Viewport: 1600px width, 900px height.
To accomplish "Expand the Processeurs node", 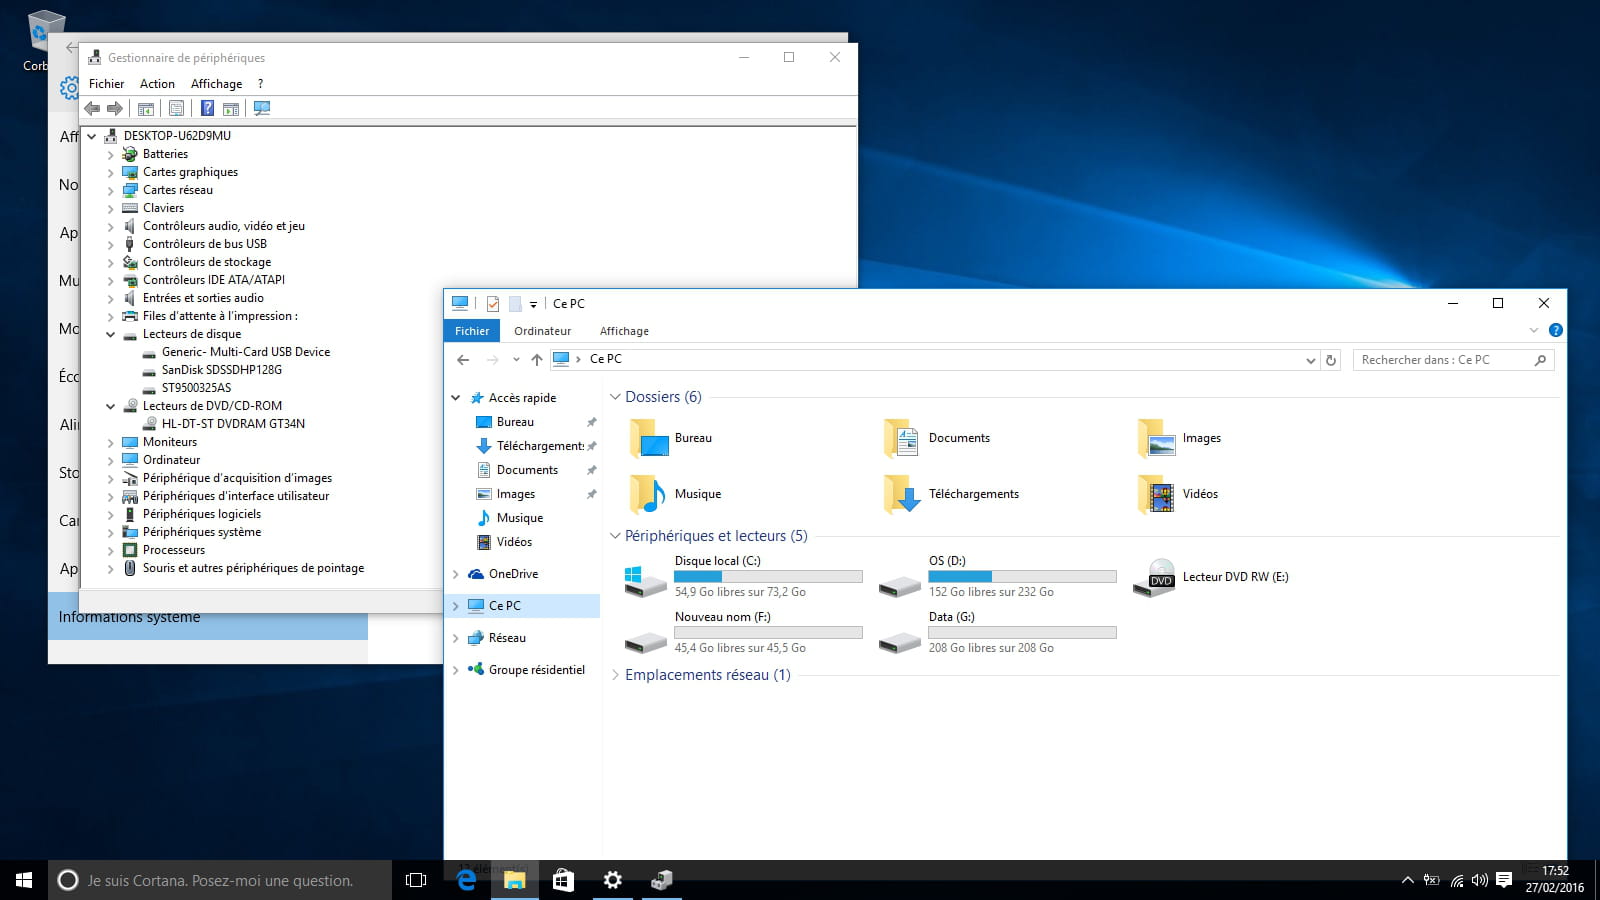I will pos(110,551).
